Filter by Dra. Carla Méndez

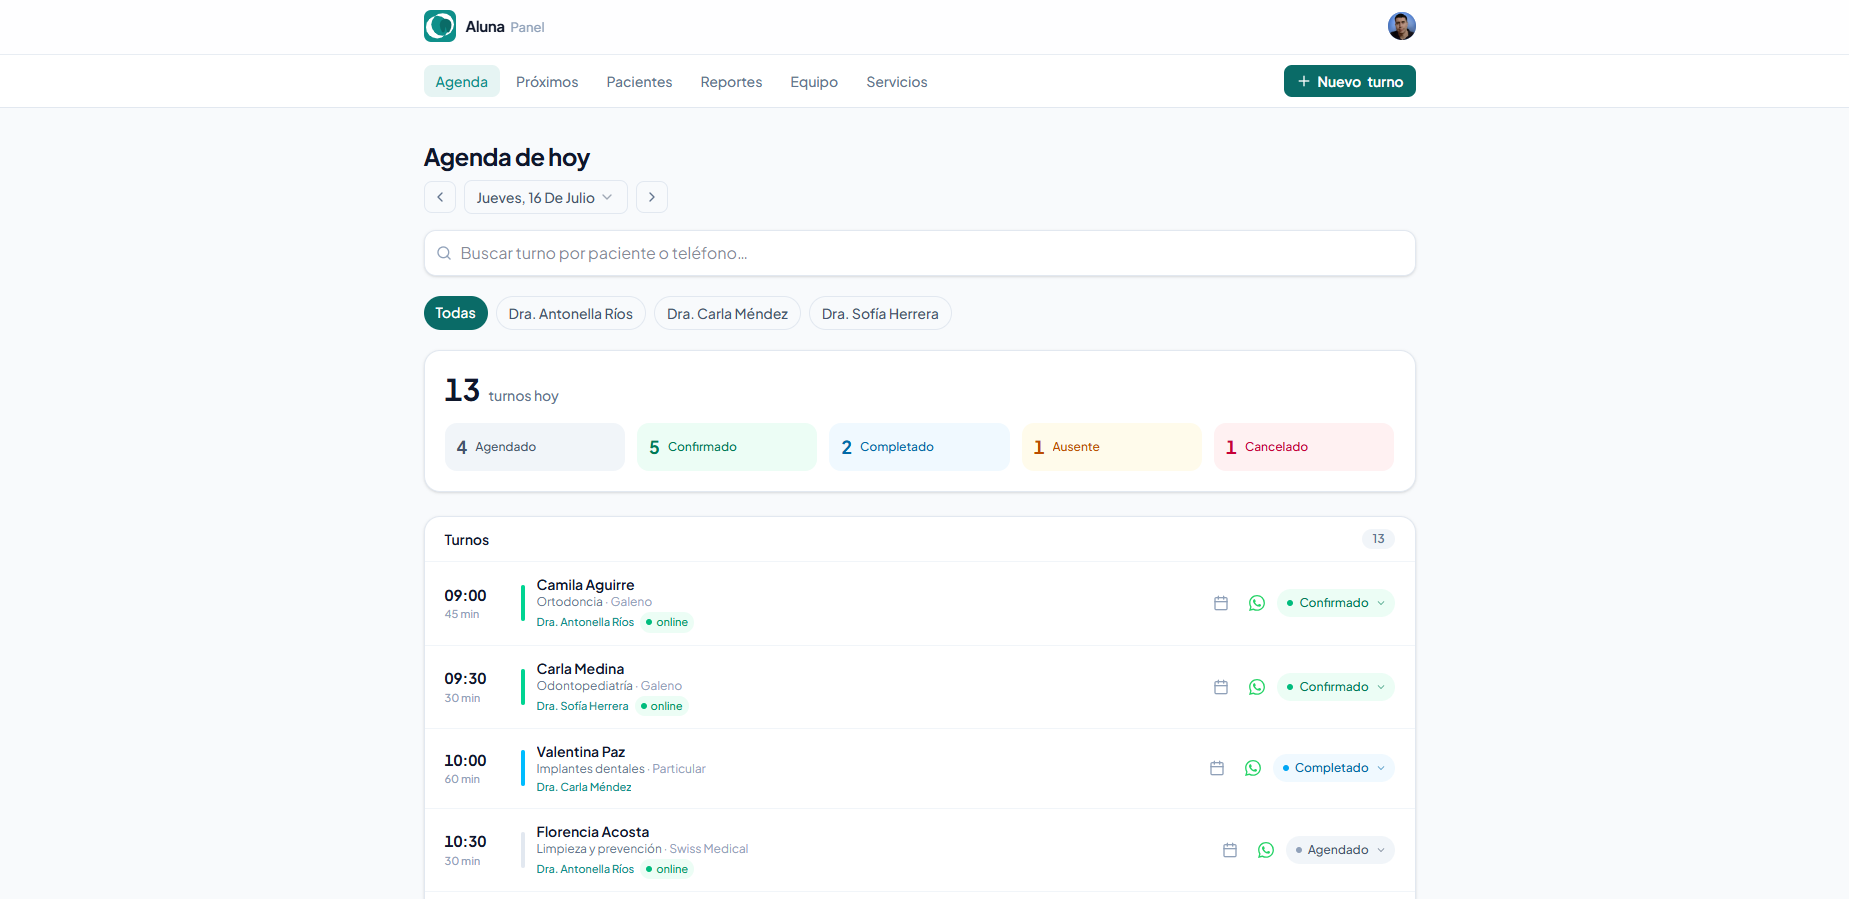tap(728, 313)
